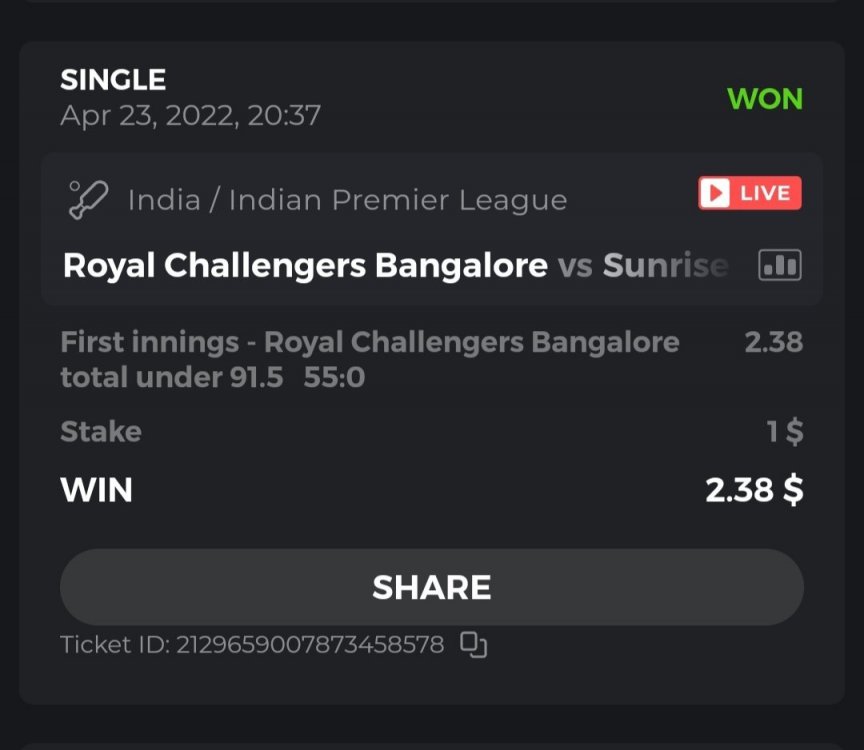Copy the Ticket ID with copy icon

pyautogui.click(x=473, y=645)
